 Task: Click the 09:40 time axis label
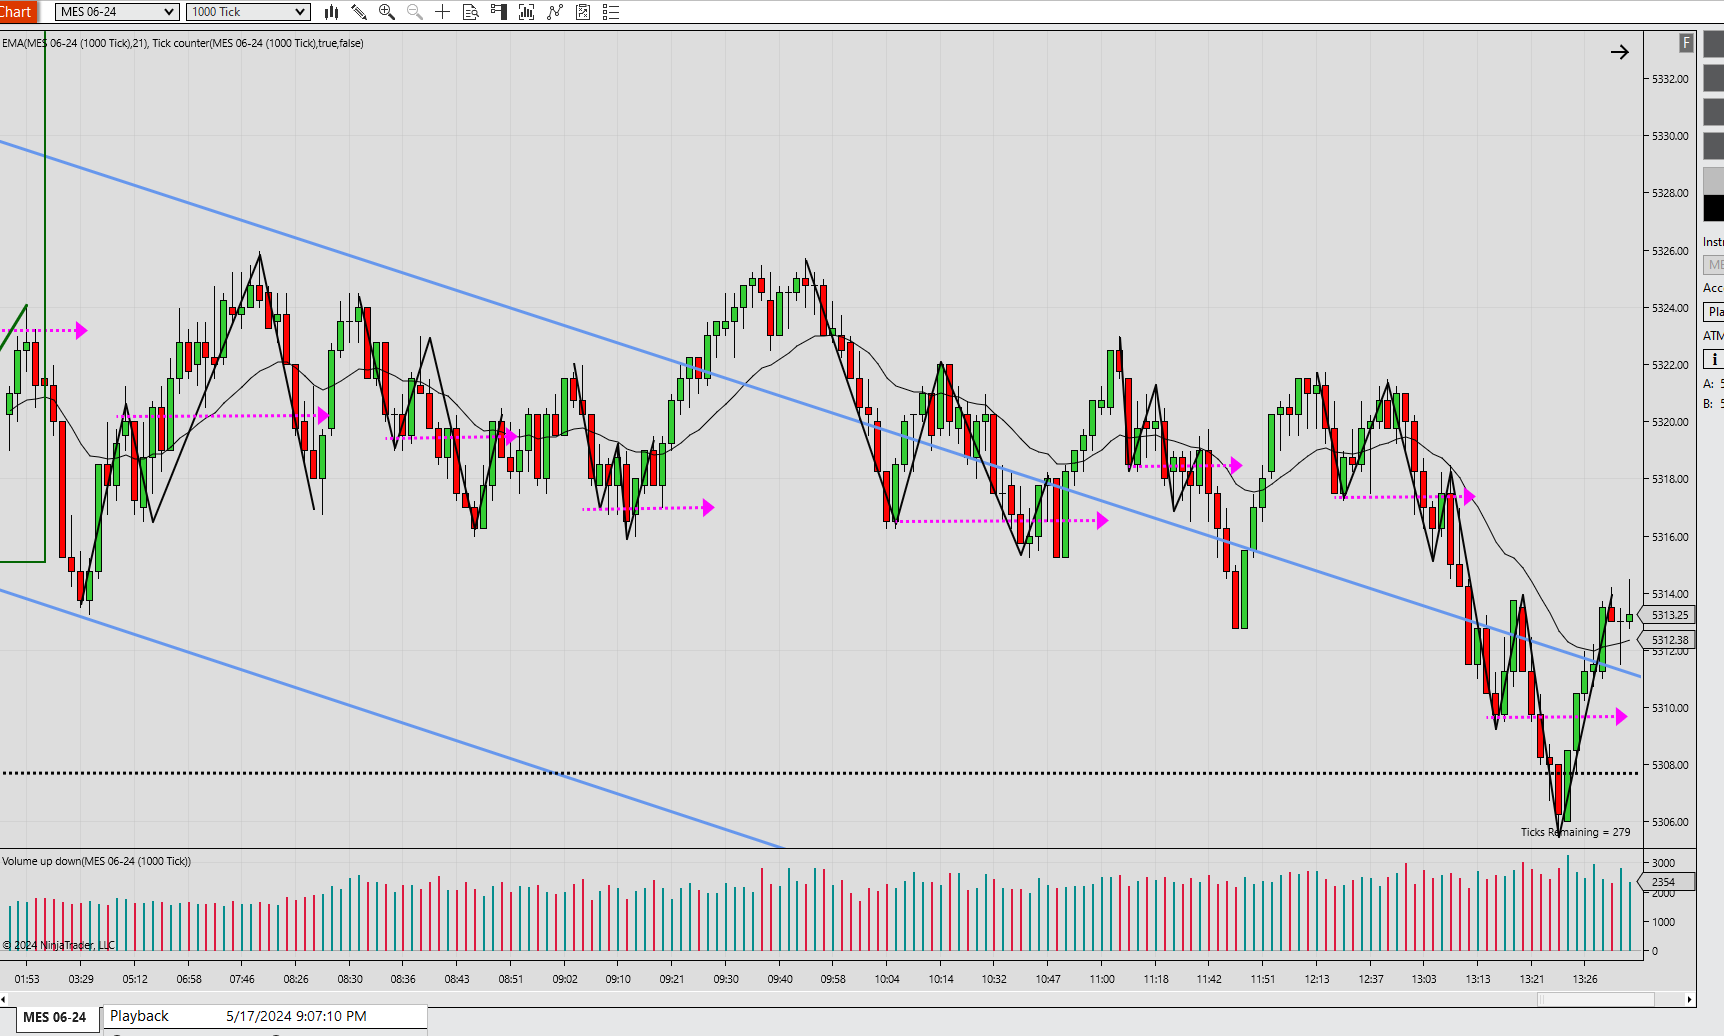(780, 979)
